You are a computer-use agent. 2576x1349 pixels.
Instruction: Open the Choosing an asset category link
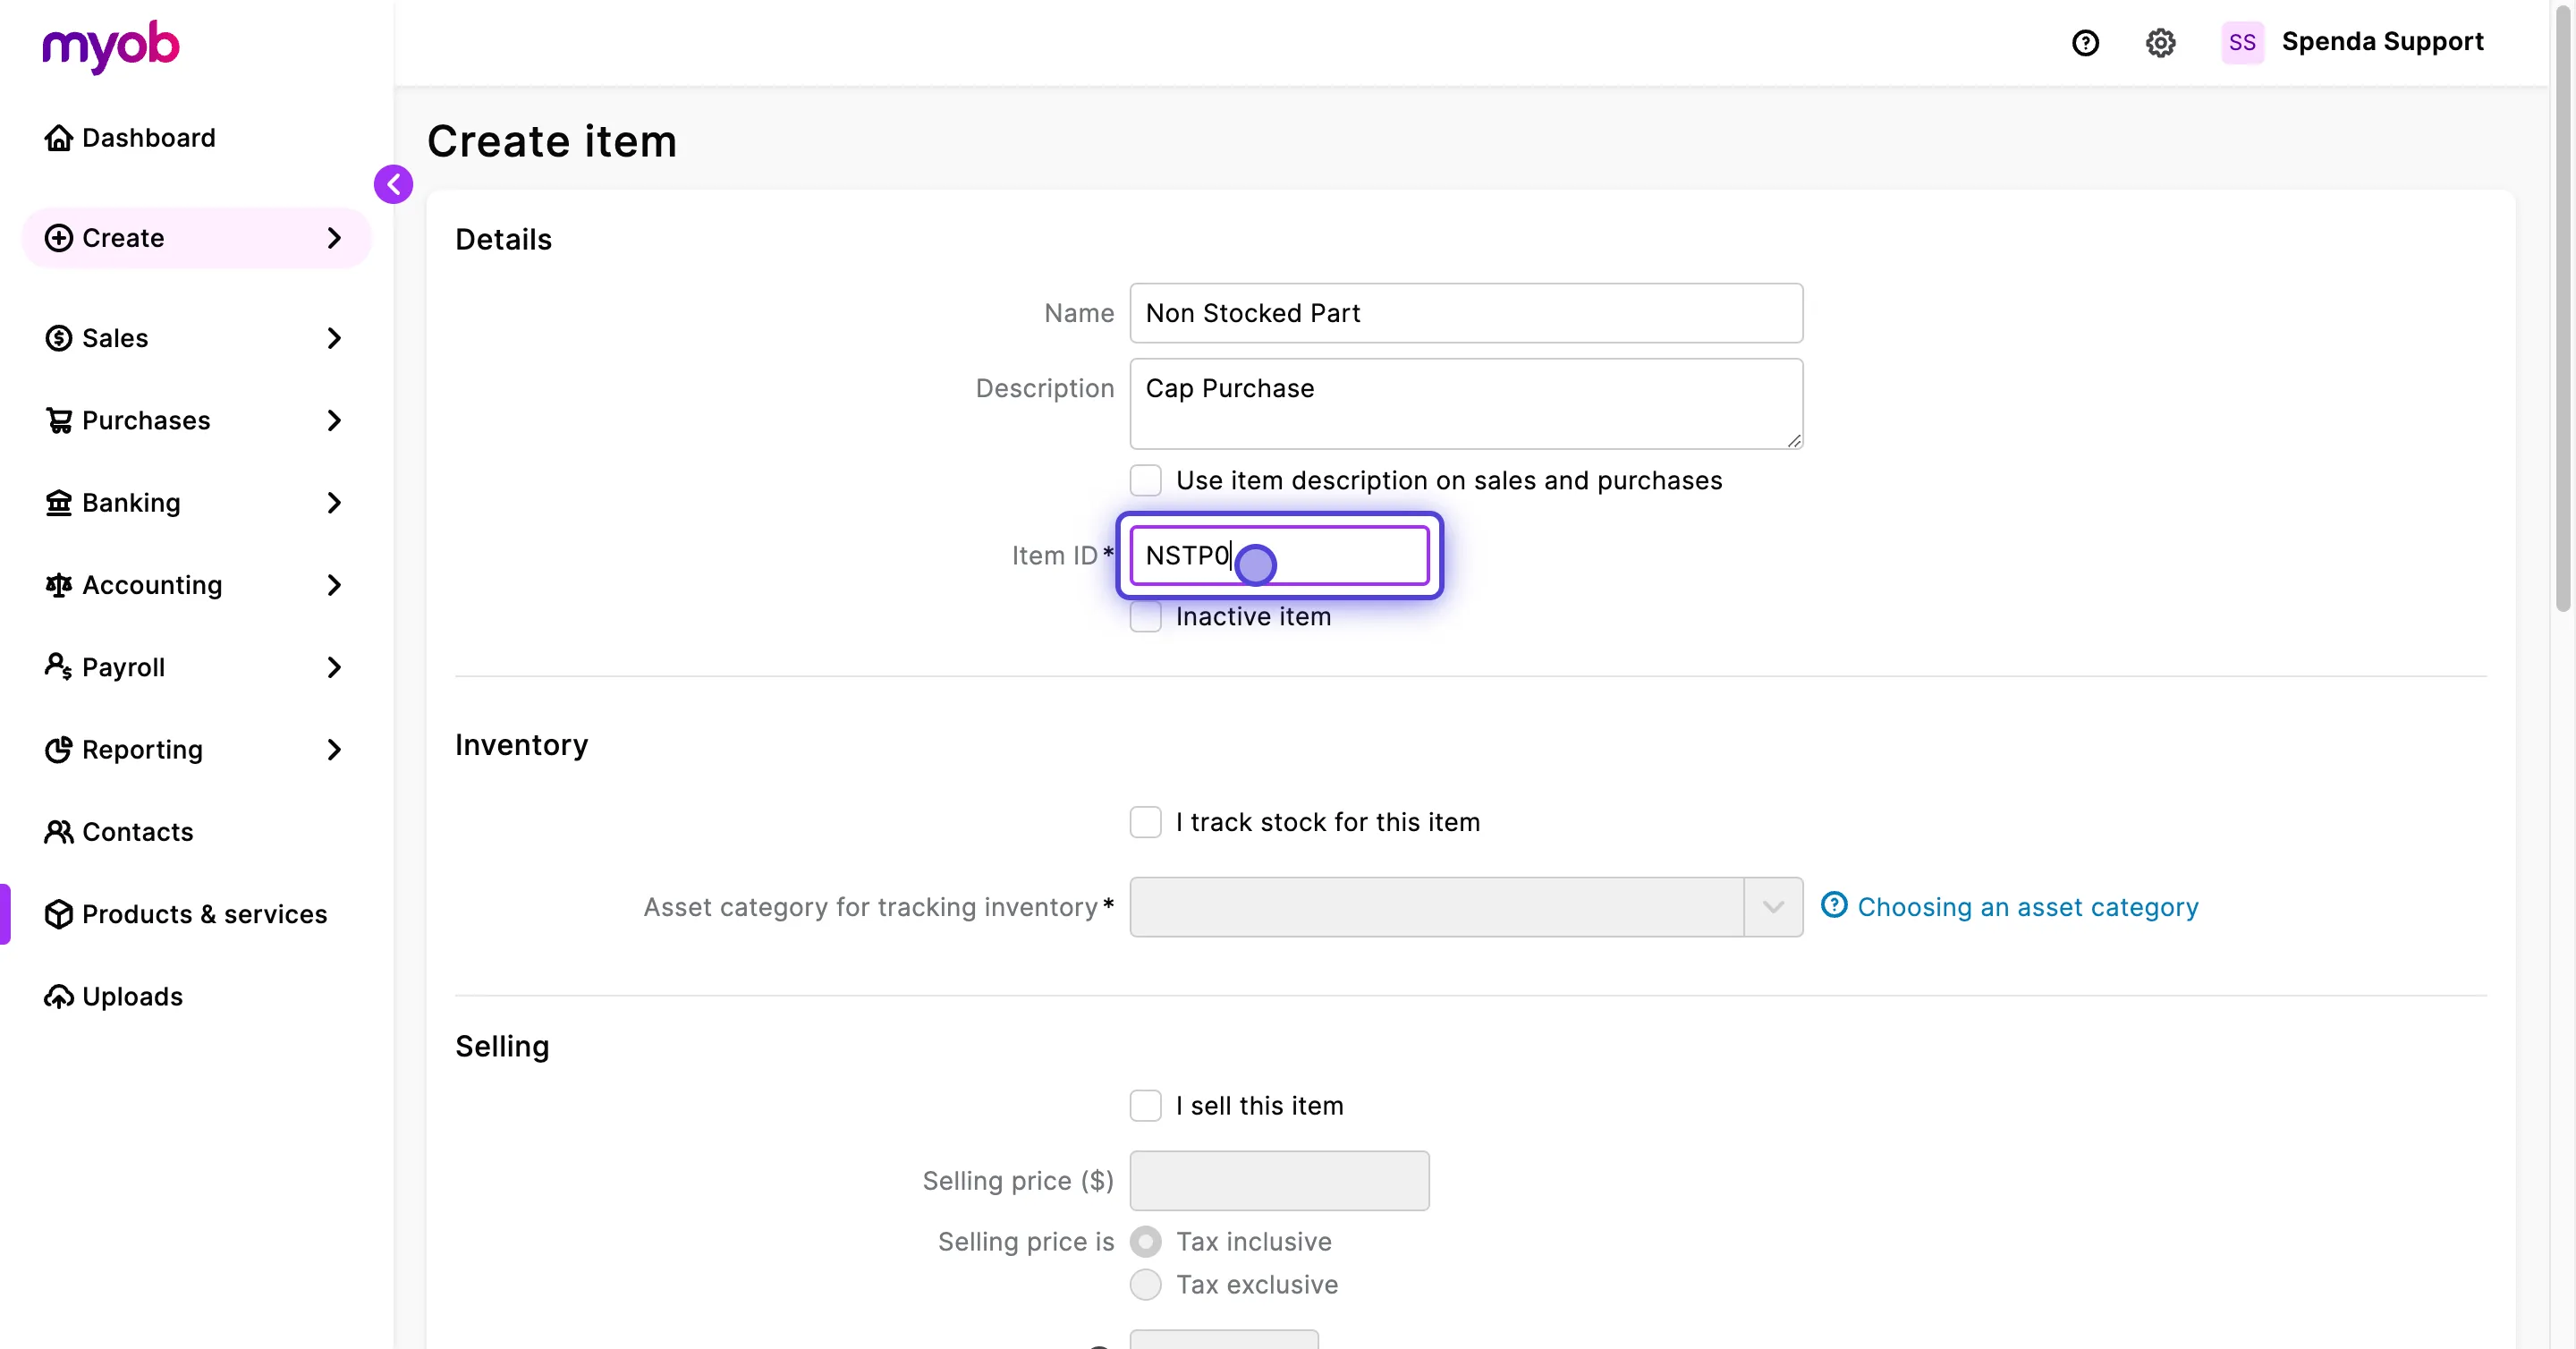coord(2027,907)
